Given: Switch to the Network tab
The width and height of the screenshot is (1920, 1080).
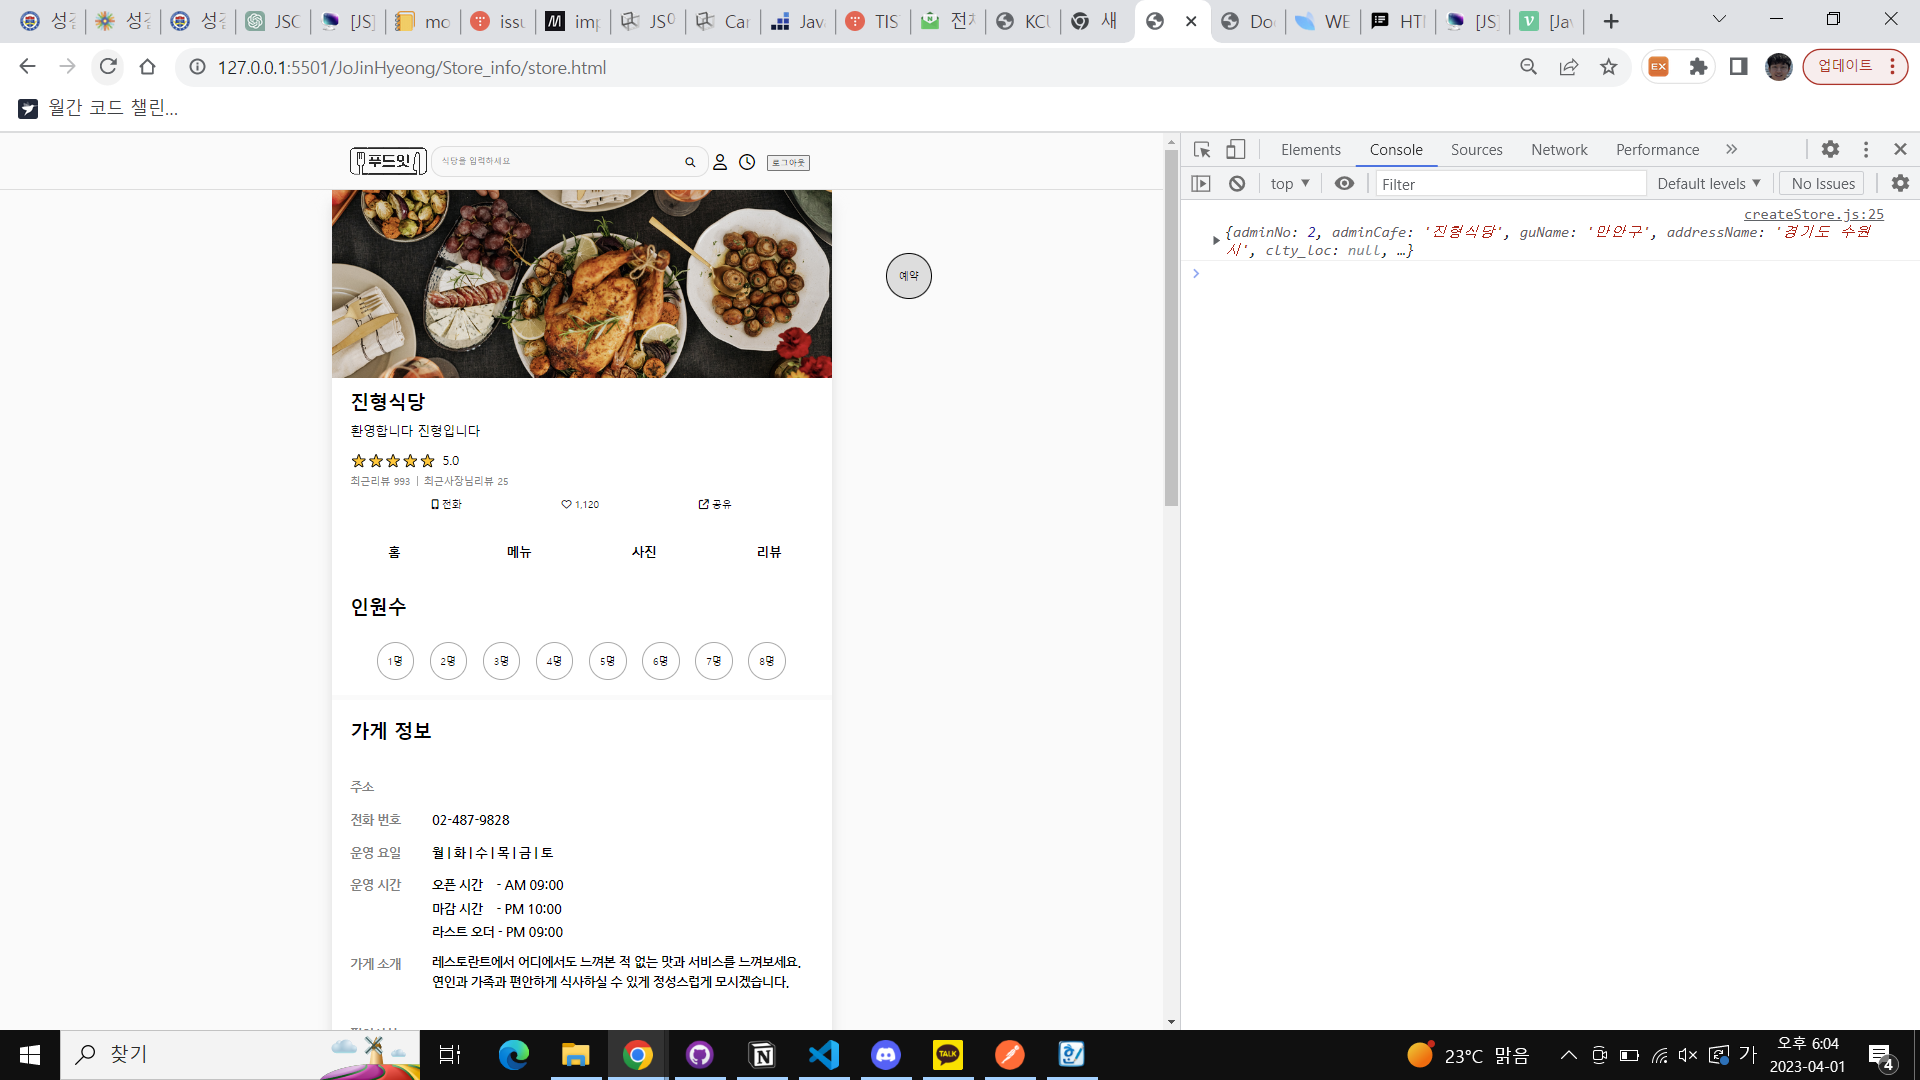Looking at the screenshot, I should click(x=1559, y=150).
